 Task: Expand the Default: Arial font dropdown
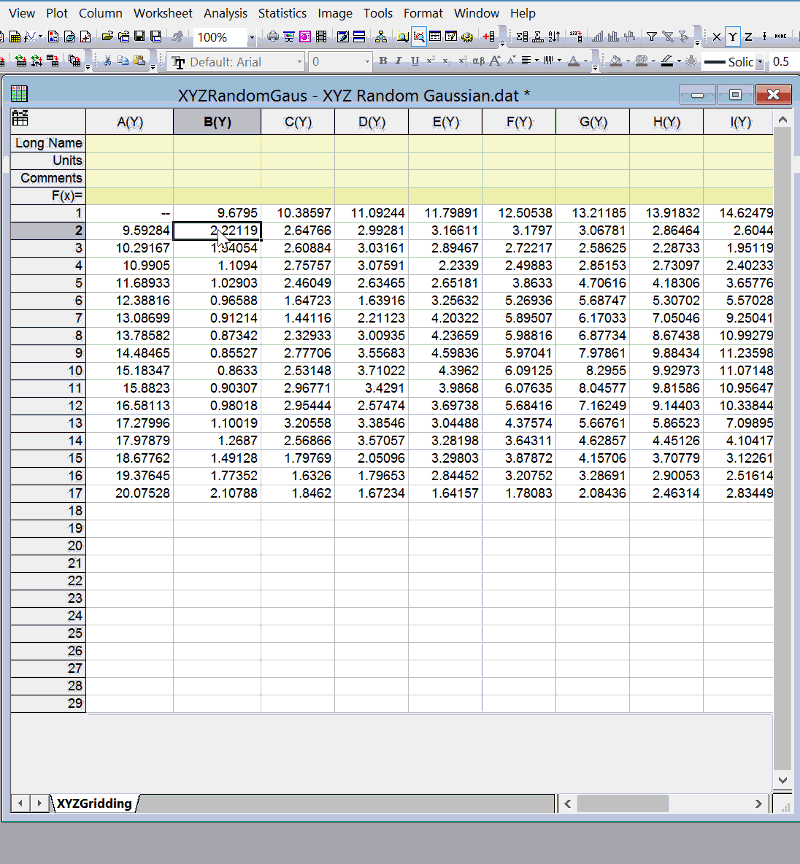[x=299, y=62]
